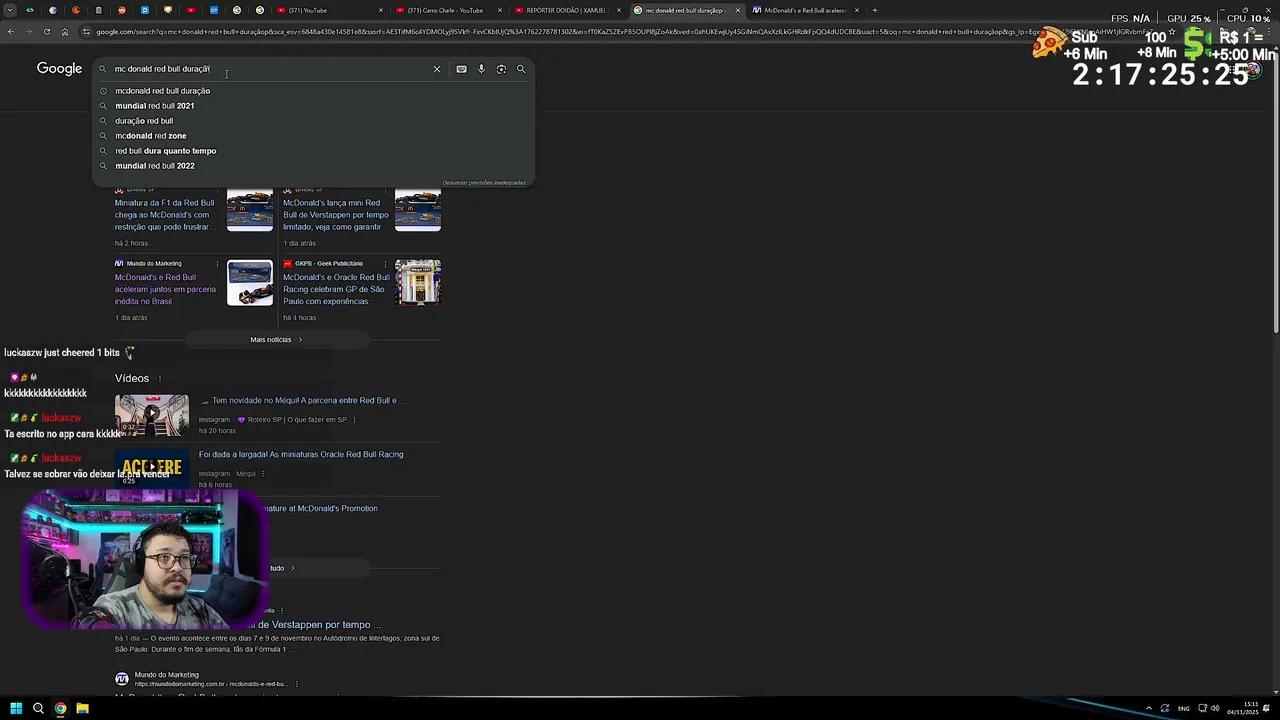The image size is (1280, 720).
Task: Close the 'mc donald red bull duração' tab
Action: pos(738,10)
